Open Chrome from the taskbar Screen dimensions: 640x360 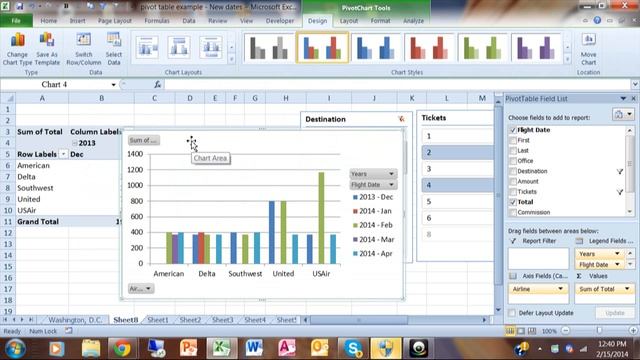coord(122,348)
